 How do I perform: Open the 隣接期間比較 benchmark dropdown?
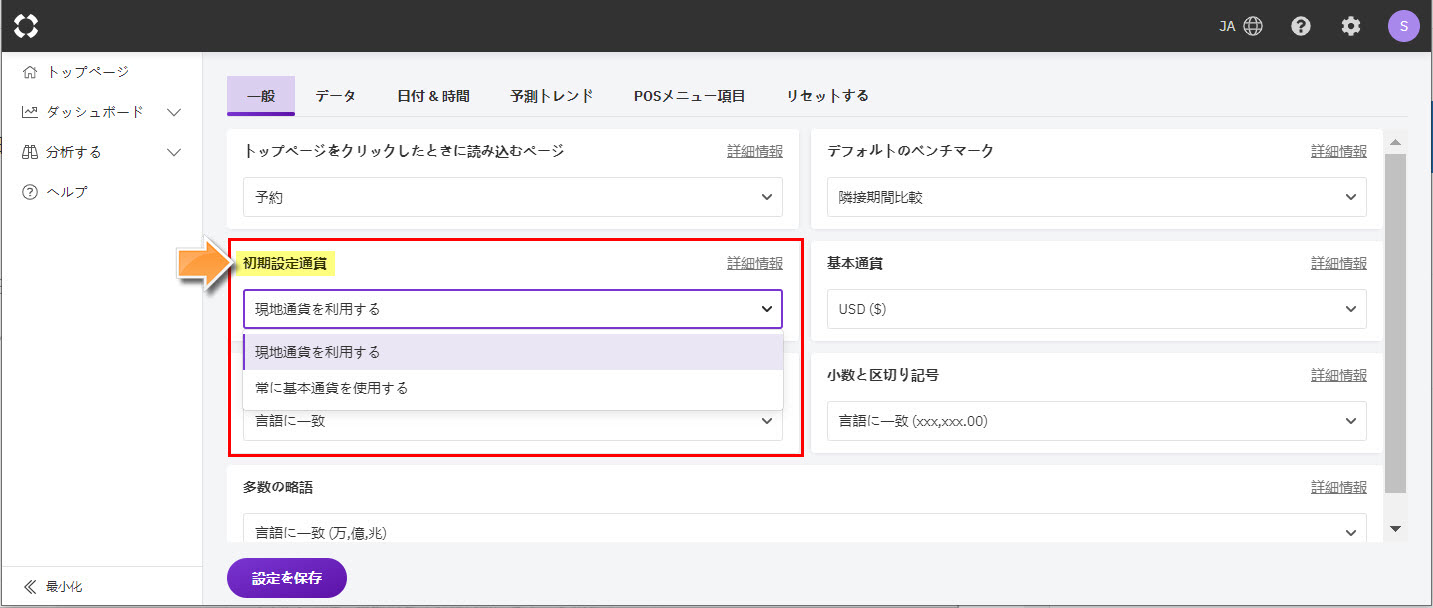1097,197
